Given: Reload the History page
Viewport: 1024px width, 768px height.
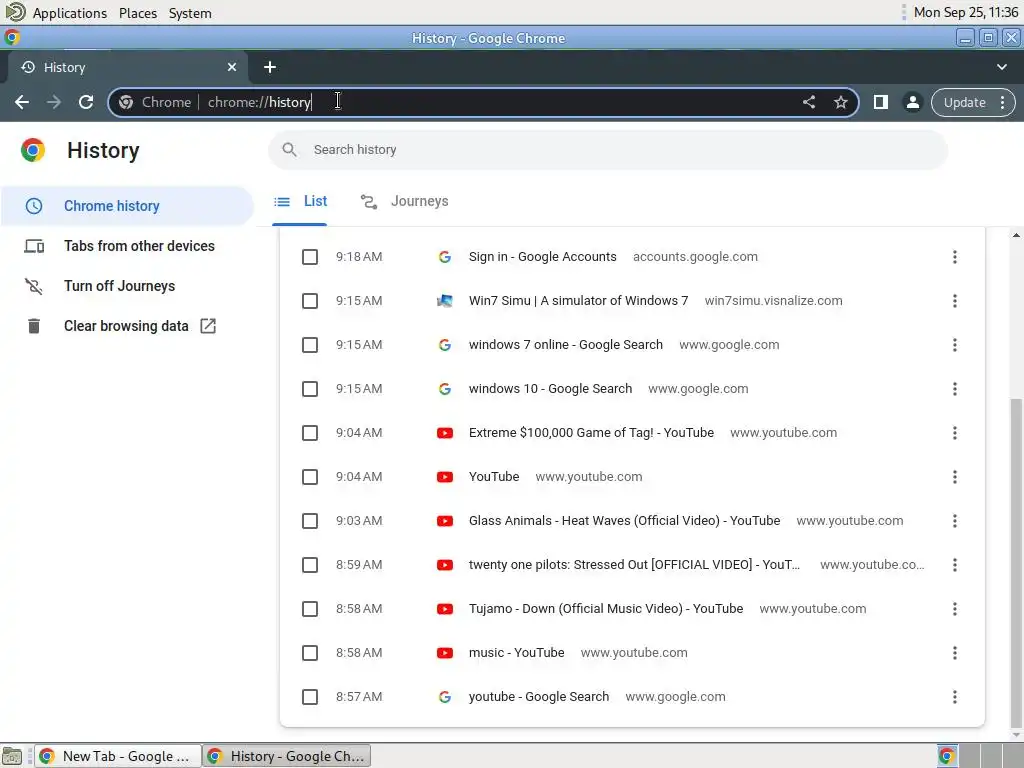Looking at the screenshot, I should pos(86,102).
